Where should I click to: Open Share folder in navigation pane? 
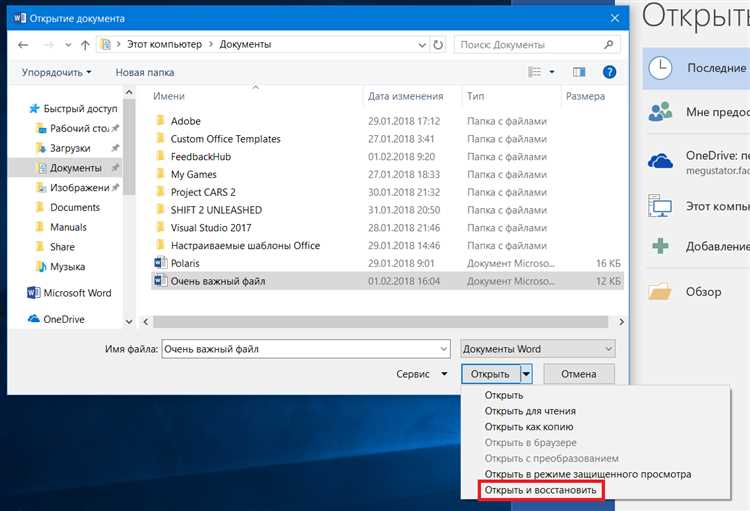[x=55, y=247]
